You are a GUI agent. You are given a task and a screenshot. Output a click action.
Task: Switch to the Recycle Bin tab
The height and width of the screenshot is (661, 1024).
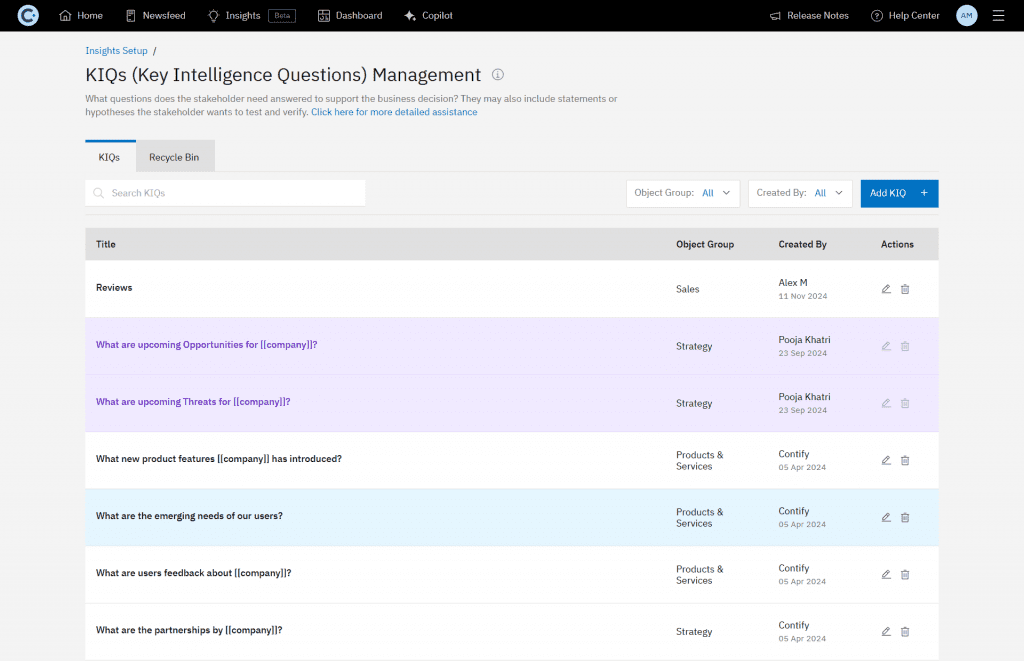(x=174, y=157)
